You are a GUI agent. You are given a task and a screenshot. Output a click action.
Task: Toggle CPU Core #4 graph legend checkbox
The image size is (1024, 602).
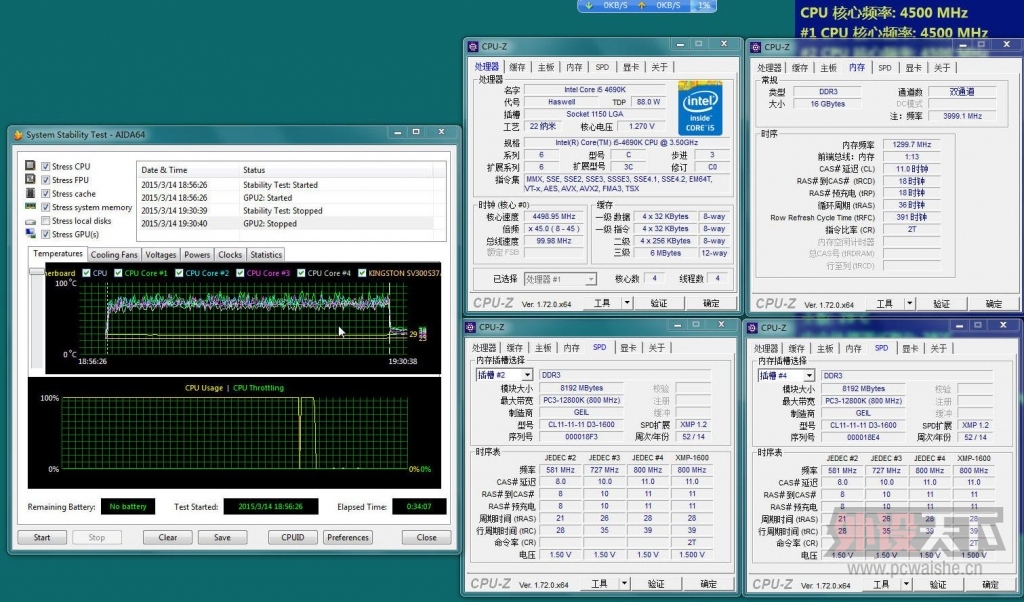301,273
